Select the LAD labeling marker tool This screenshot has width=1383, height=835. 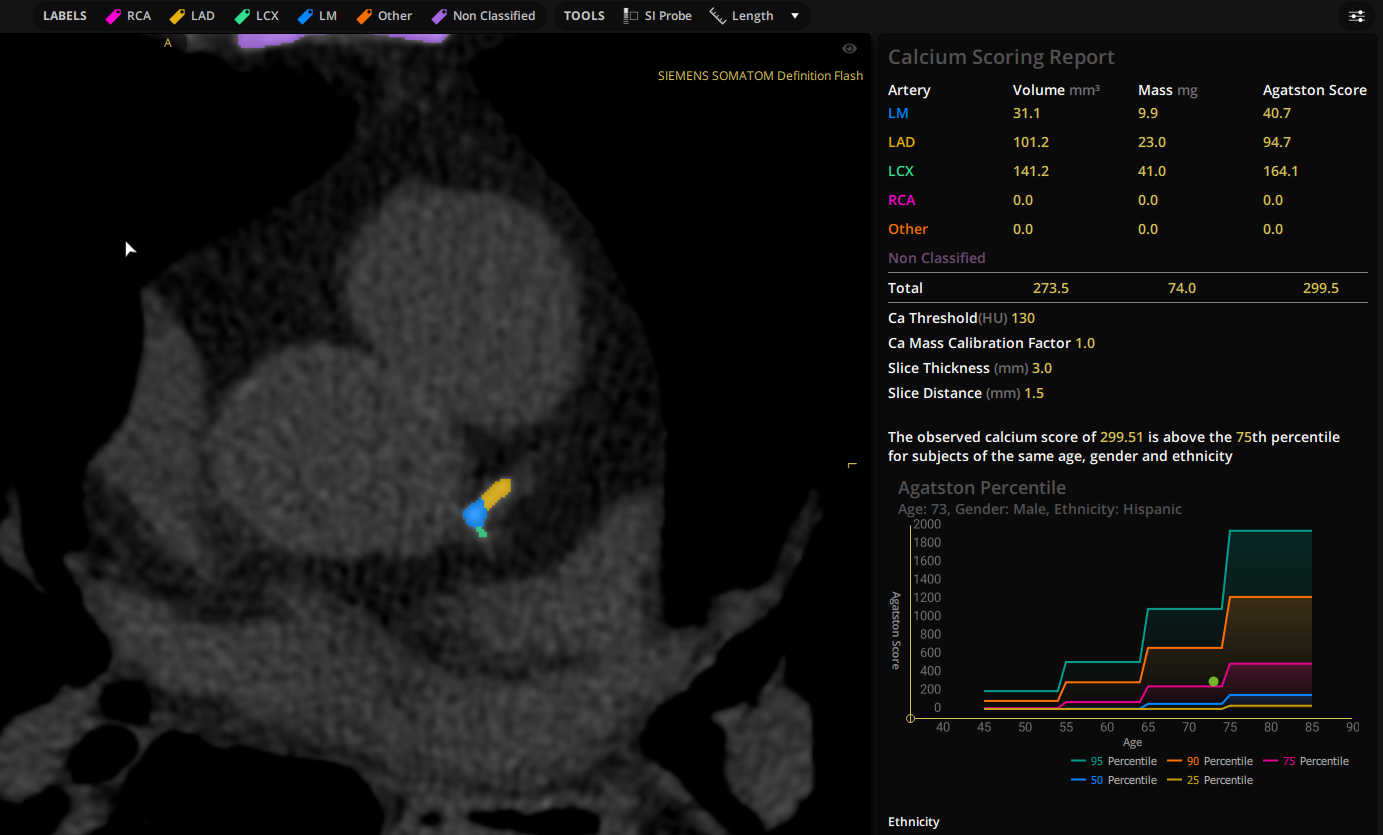click(192, 15)
